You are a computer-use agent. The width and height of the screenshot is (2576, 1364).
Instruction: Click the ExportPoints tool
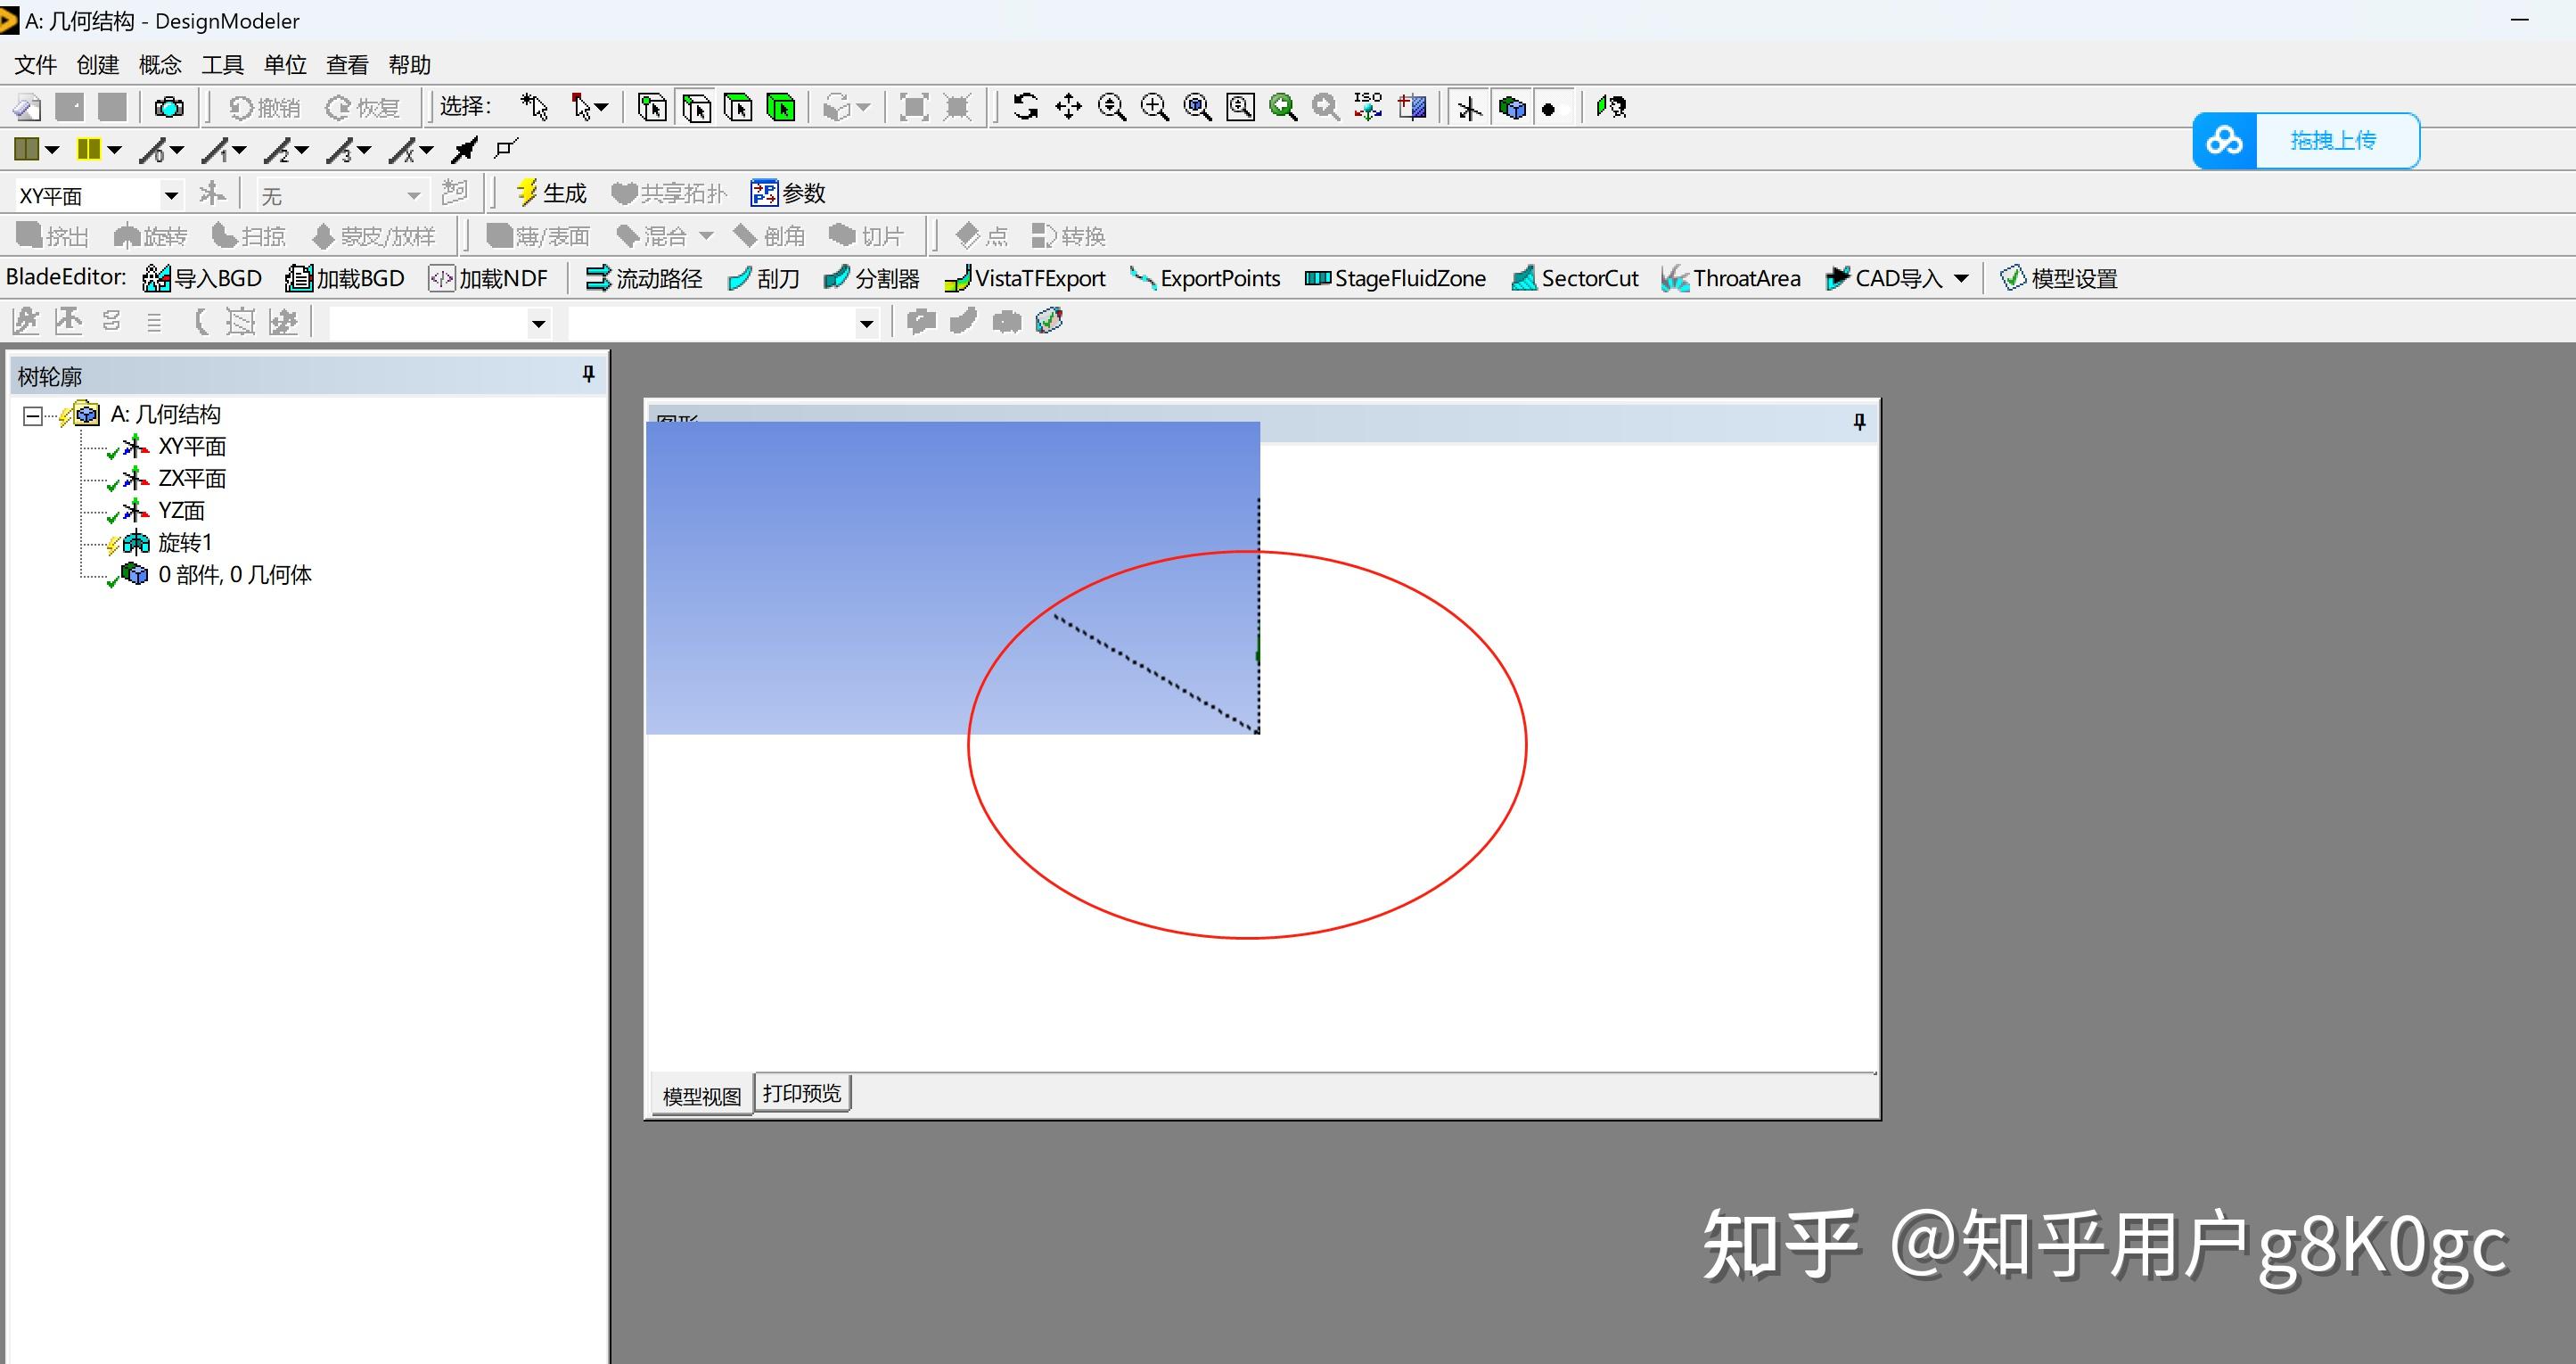1205,278
